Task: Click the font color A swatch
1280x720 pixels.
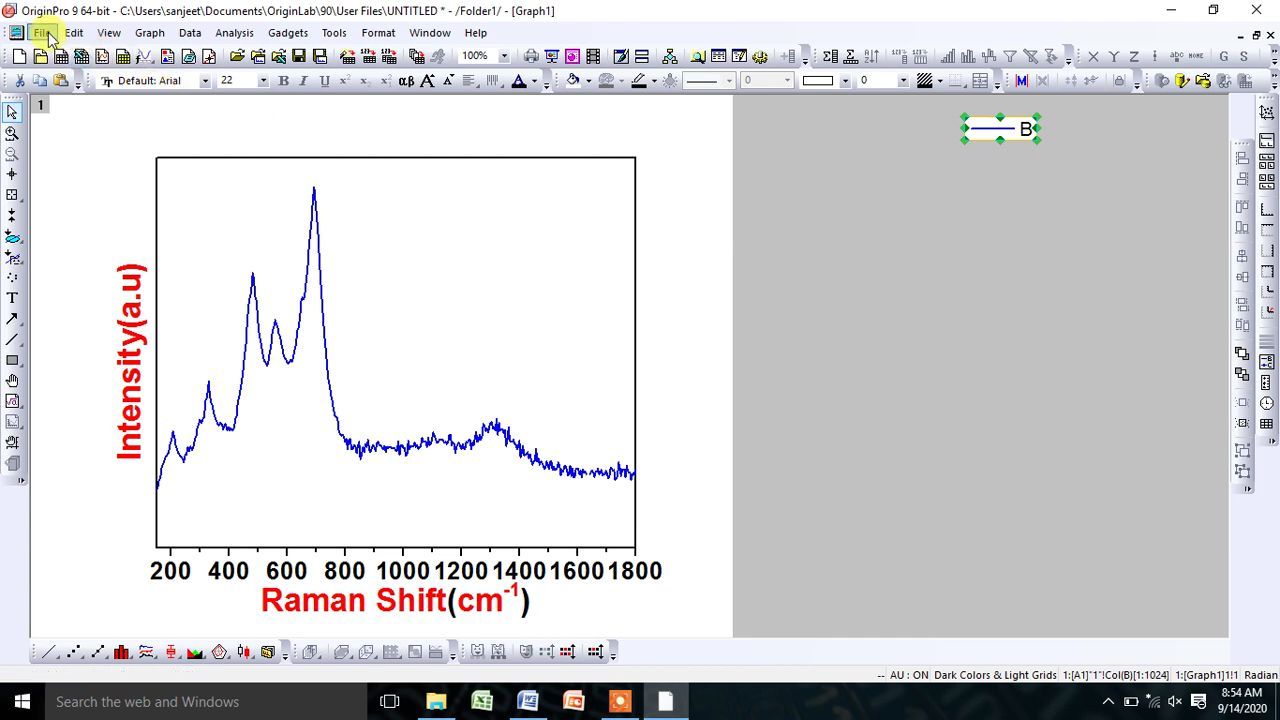Action: [x=518, y=81]
